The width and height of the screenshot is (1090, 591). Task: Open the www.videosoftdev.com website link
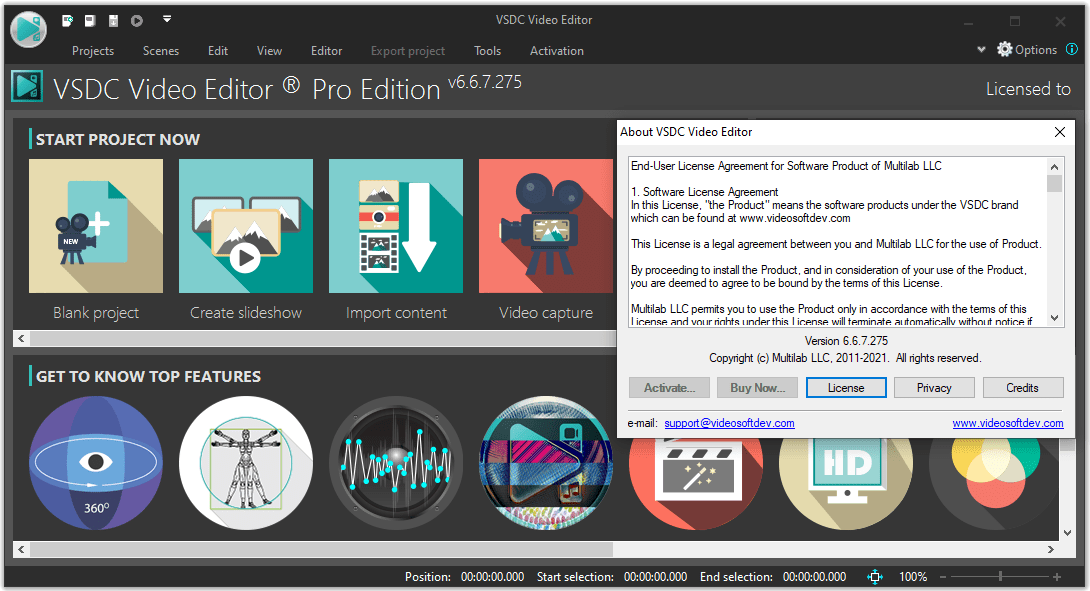tap(1008, 423)
